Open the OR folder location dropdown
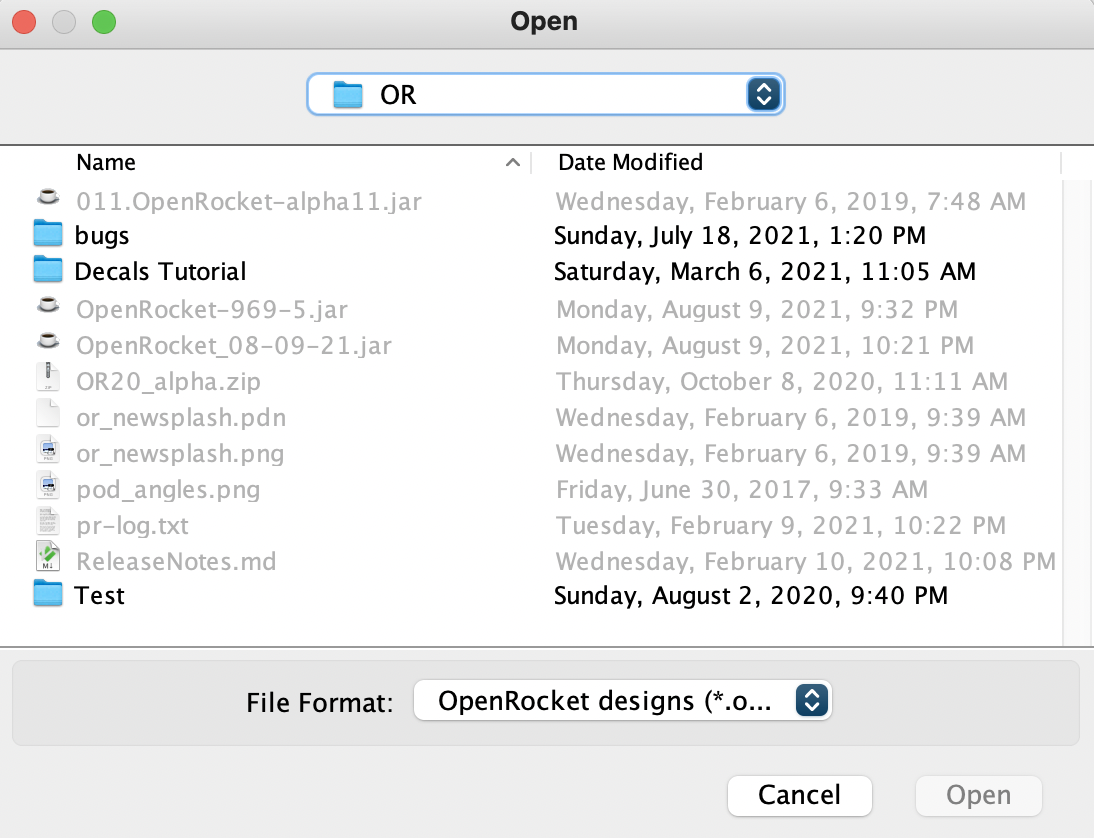 pyautogui.click(x=763, y=94)
